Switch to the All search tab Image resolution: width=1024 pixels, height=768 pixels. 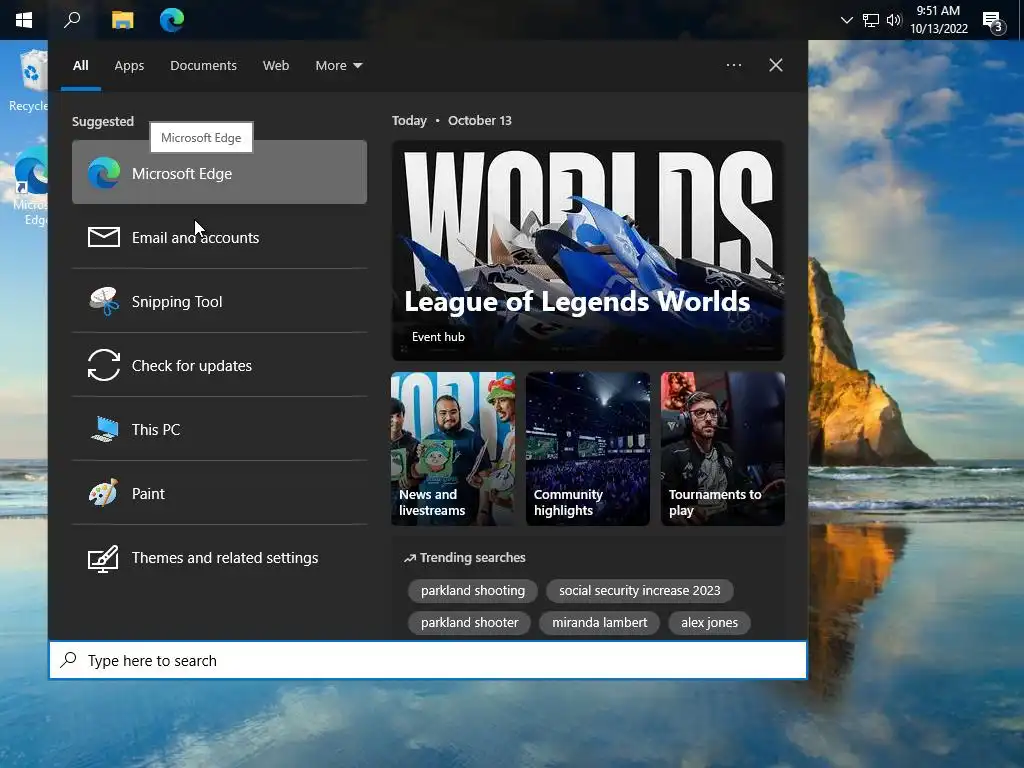(80, 65)
